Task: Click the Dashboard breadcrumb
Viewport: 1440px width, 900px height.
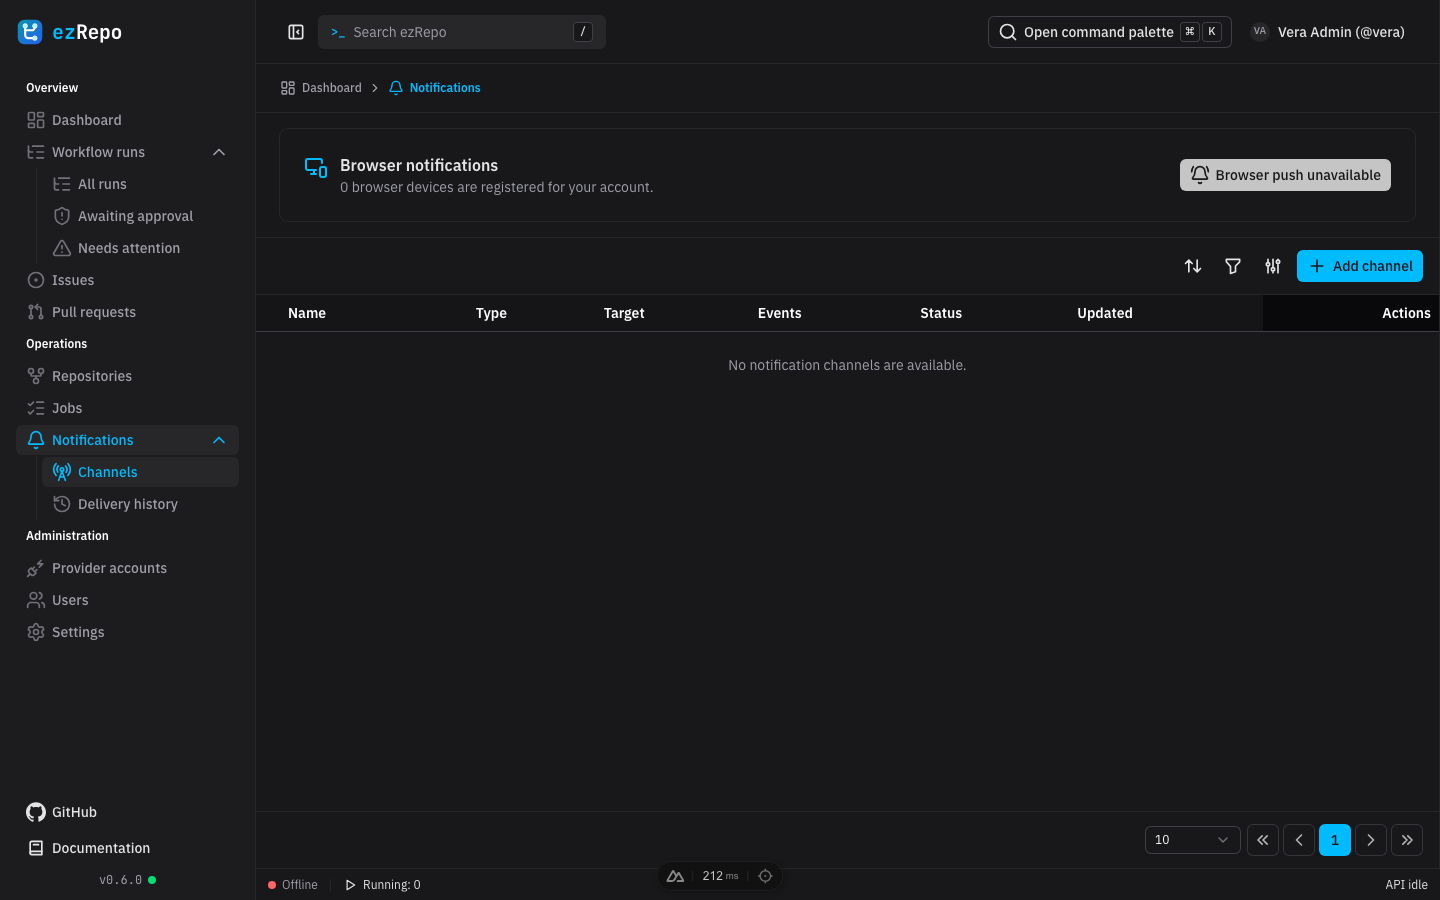Action: [x=321, y=88]
